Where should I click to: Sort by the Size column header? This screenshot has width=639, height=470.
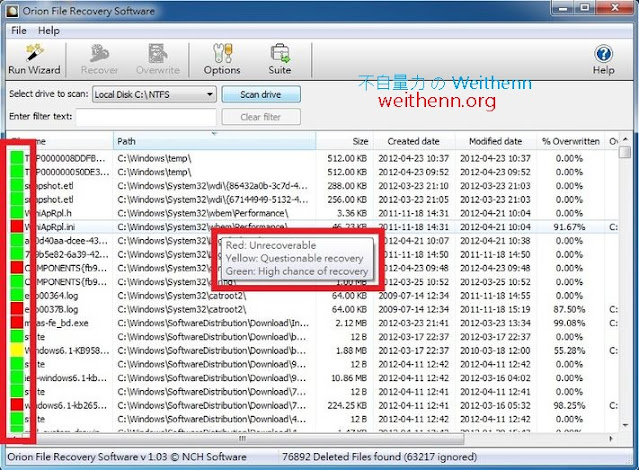click(345, 141)
